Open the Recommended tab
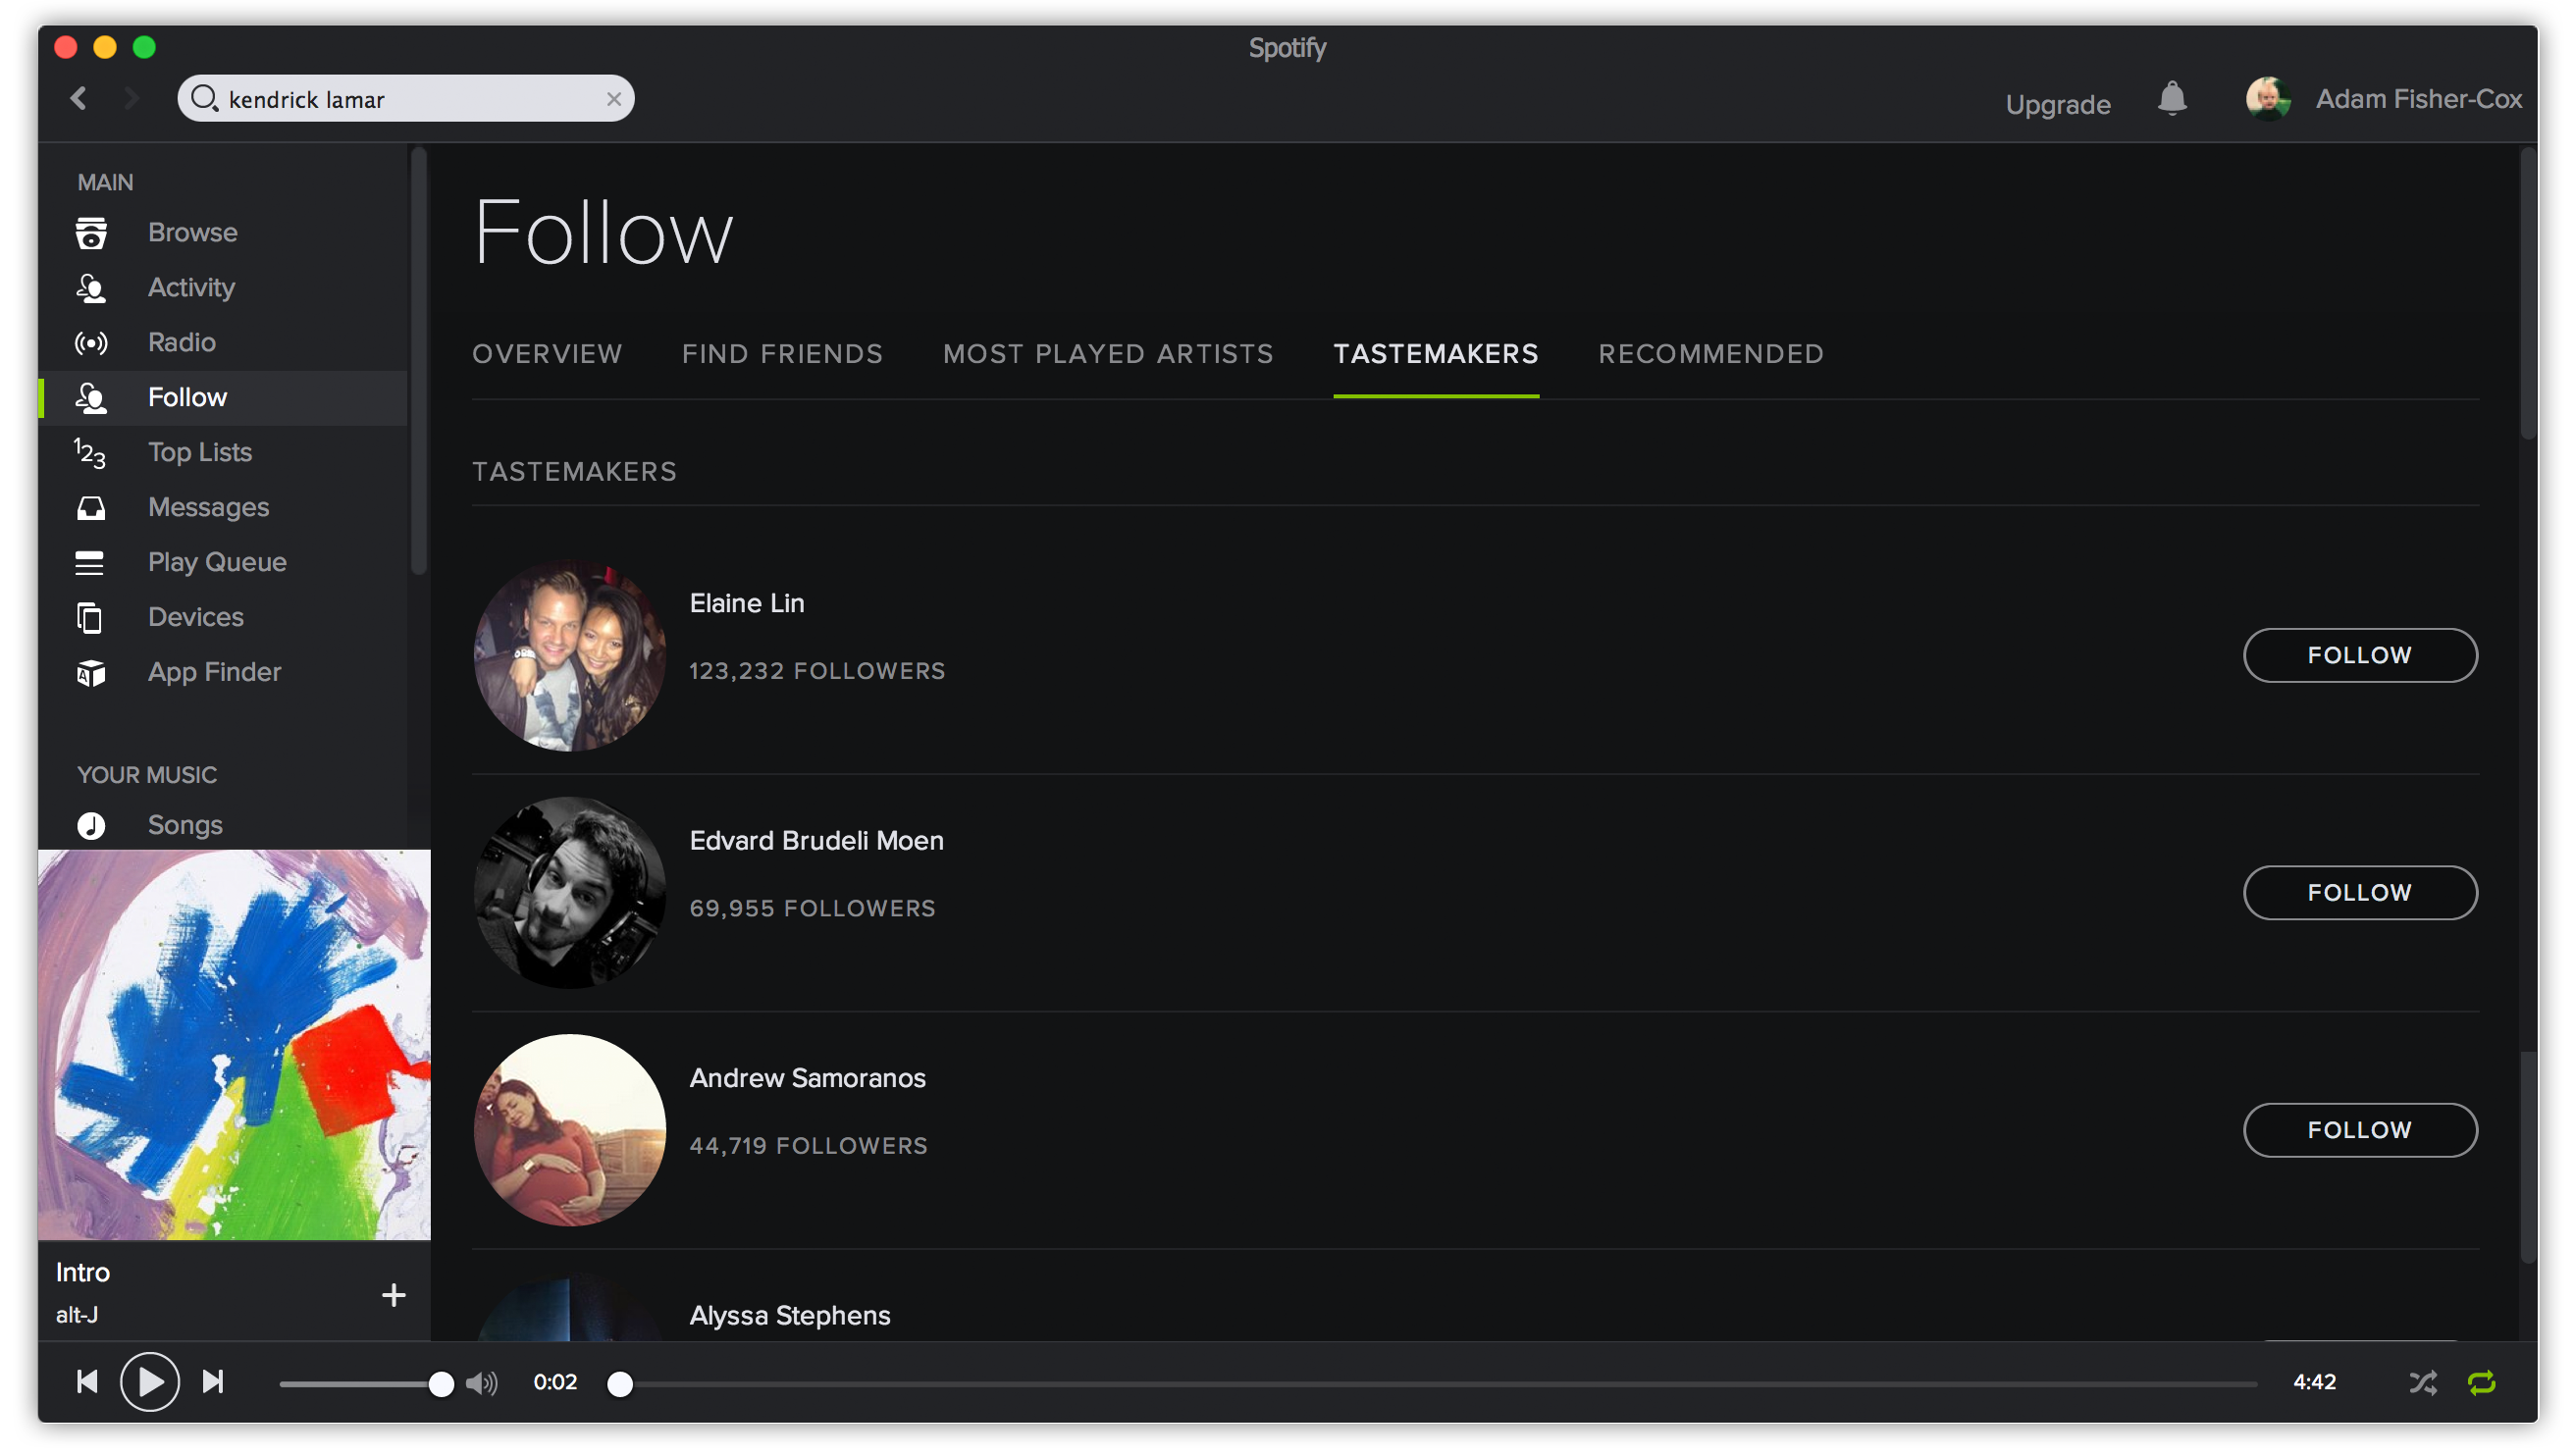 click(x=1711, y=354)
